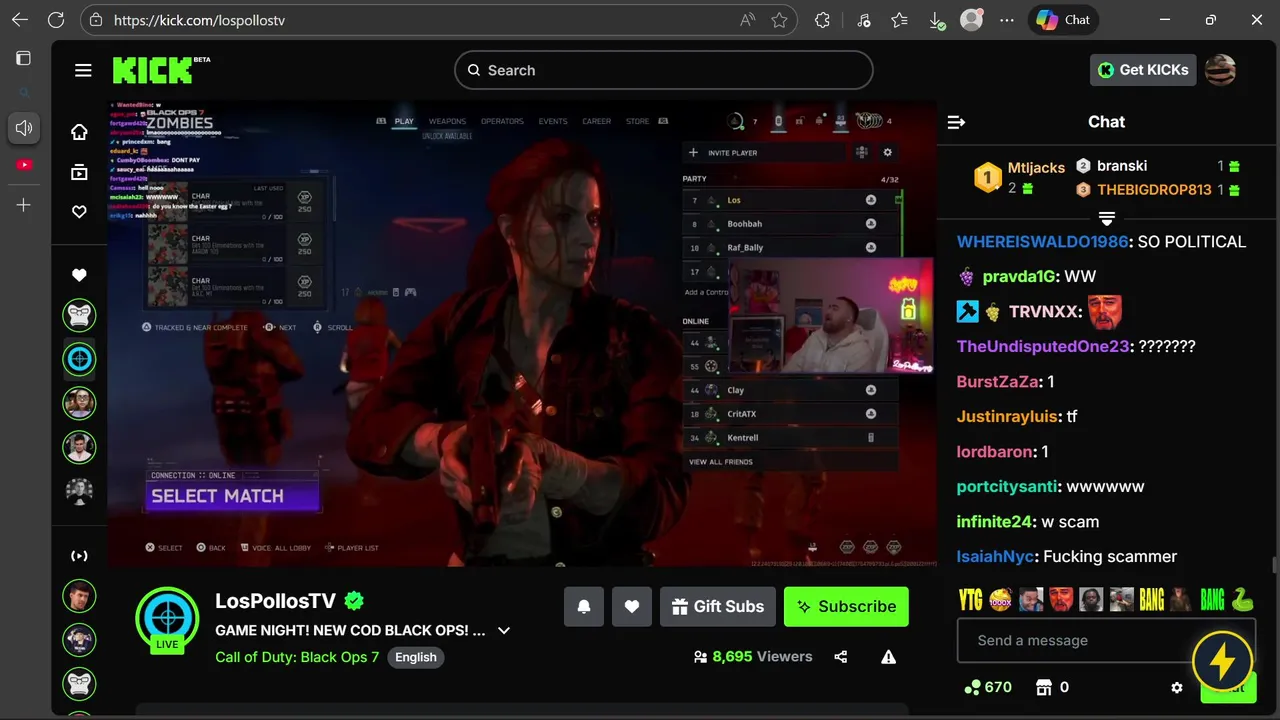Open Edge favorites star-list icon
Viewport: 1280px width, 720px height.
pos(899,20)
